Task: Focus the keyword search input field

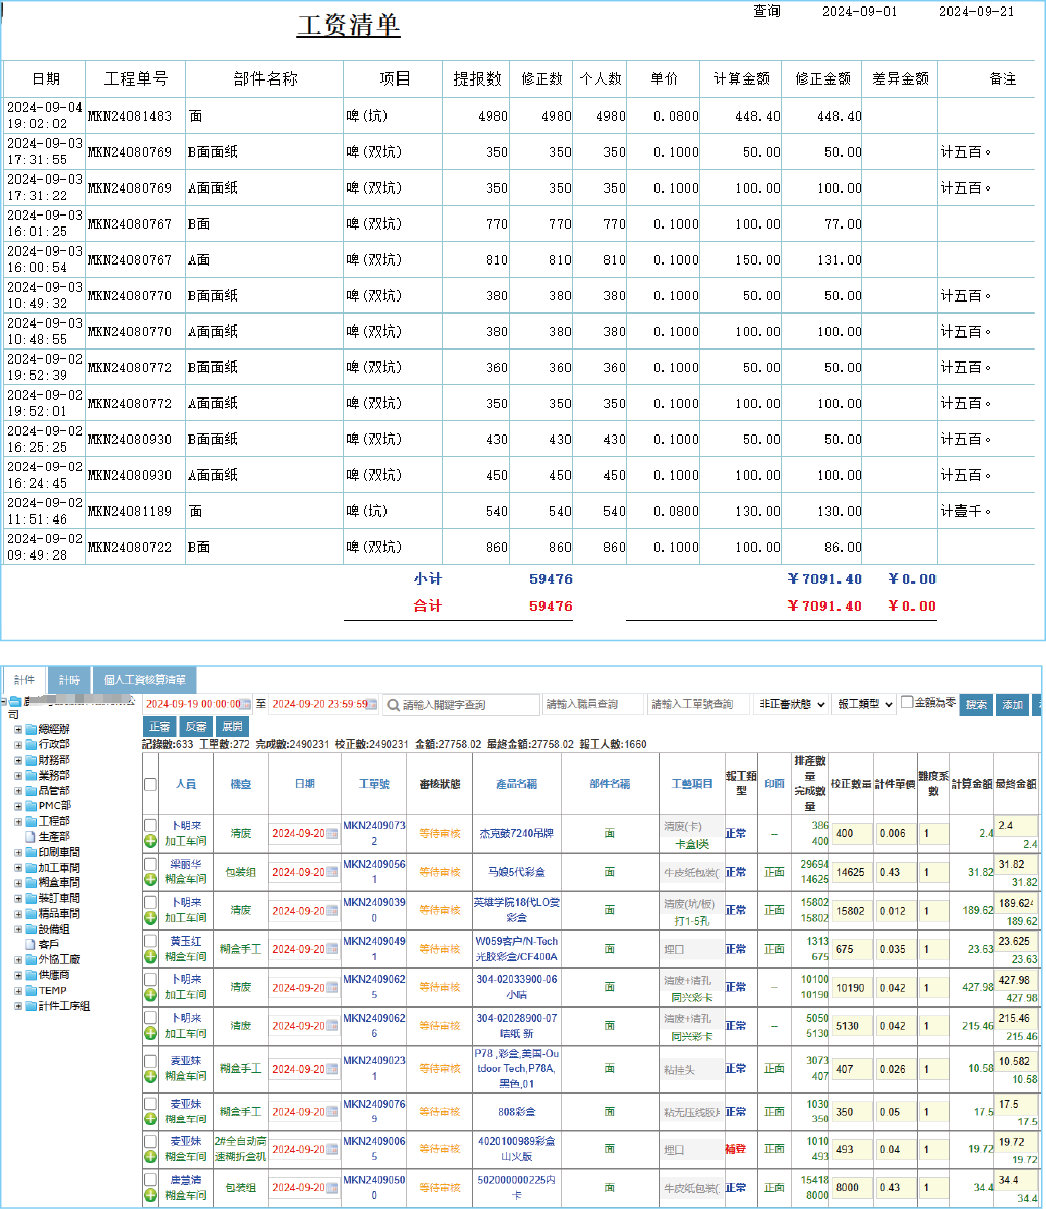Action: (x=460, y=704)
